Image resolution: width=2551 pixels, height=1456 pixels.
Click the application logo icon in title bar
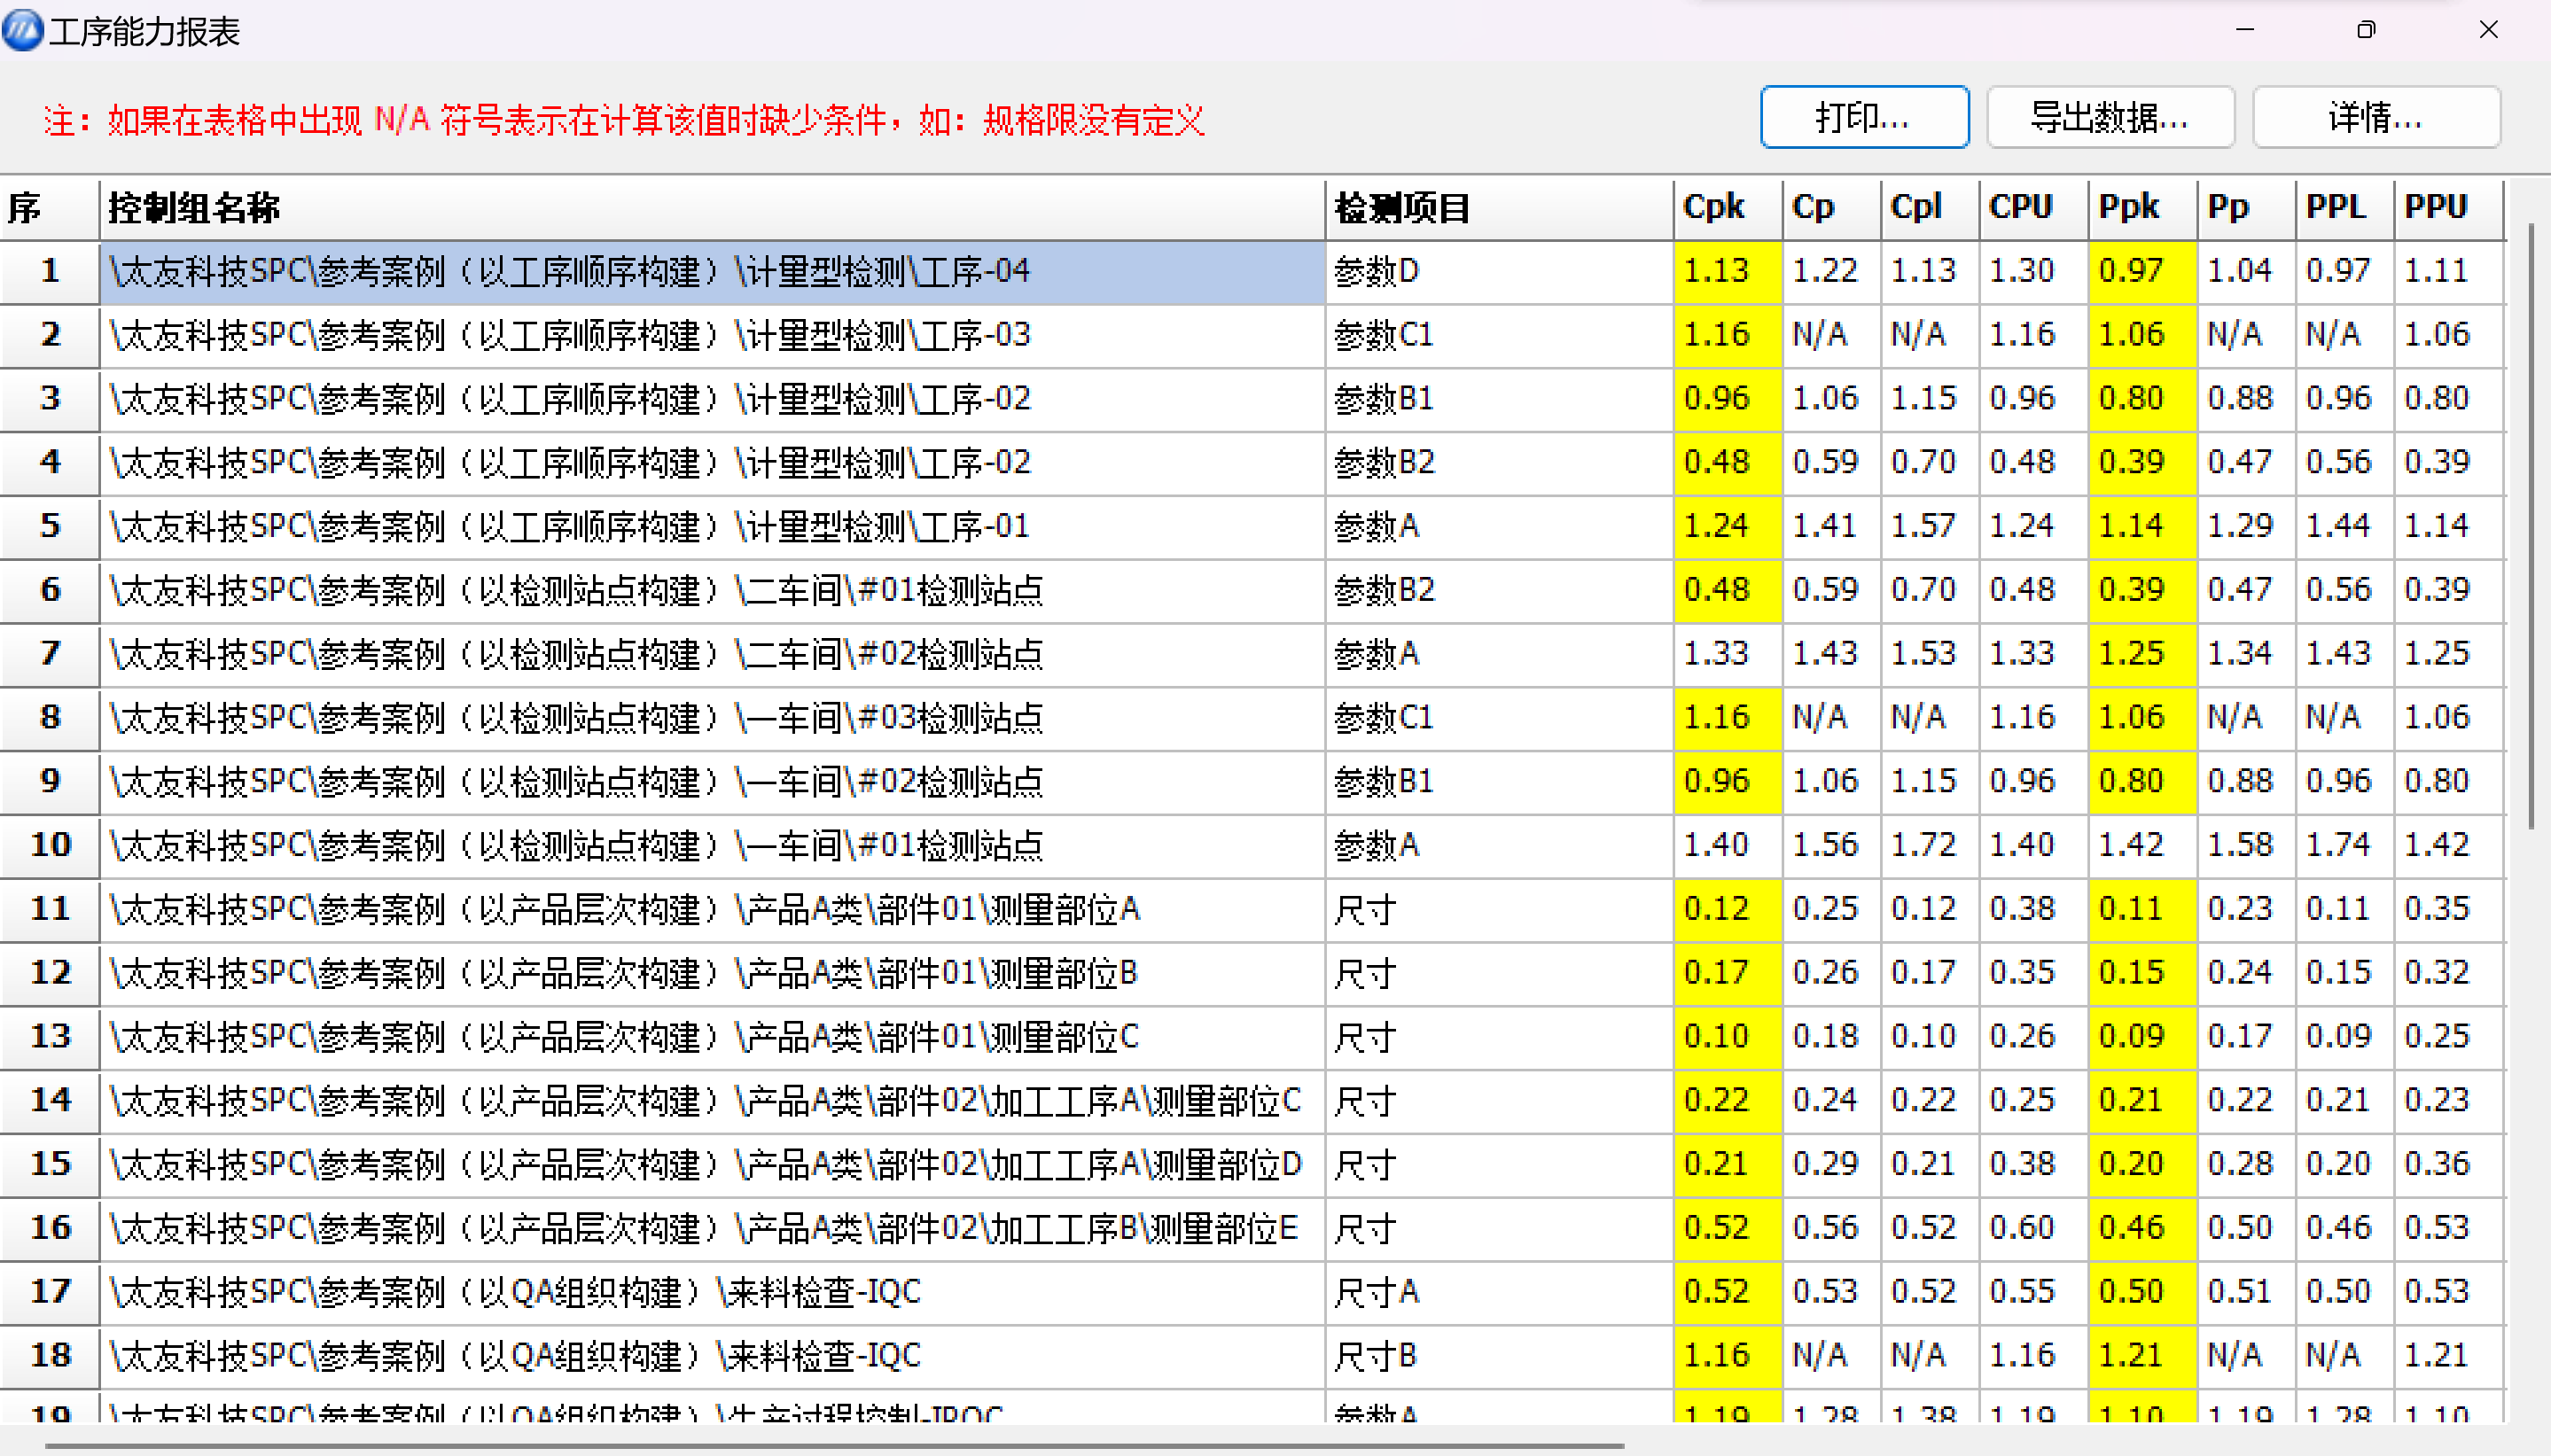pos(24,30)
